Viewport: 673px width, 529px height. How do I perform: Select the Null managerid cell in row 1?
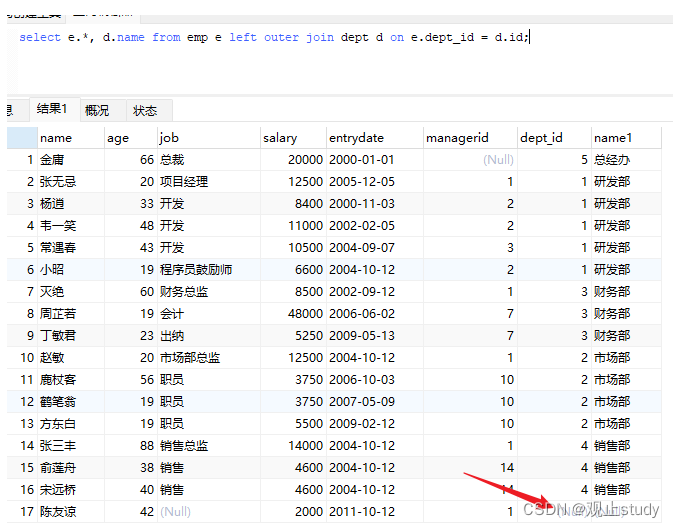470,160
